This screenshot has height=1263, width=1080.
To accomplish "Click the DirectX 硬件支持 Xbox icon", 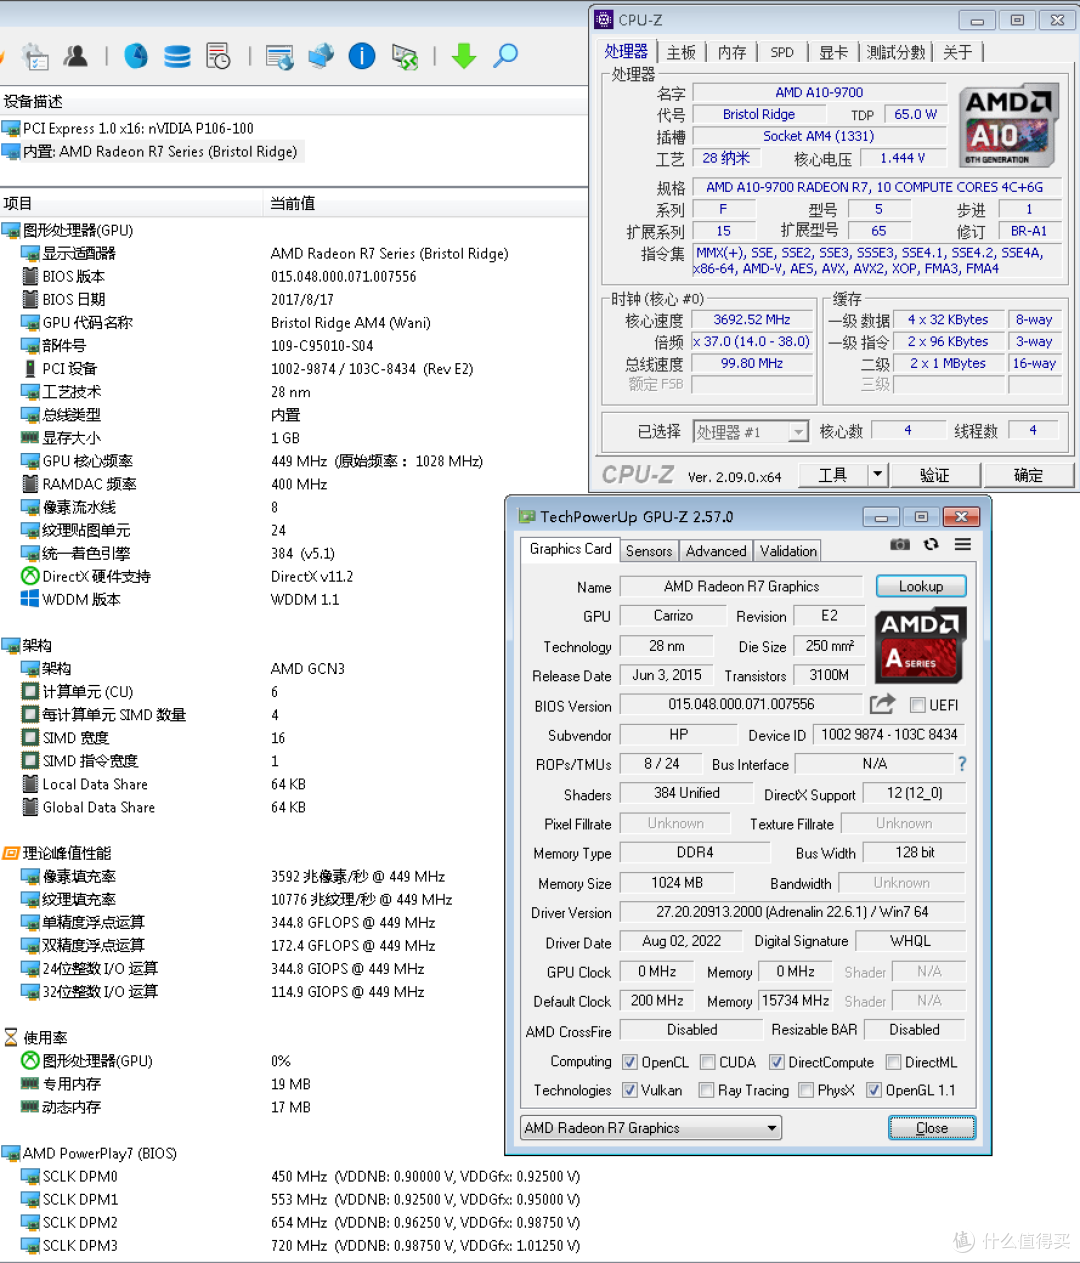I will 30,576.
